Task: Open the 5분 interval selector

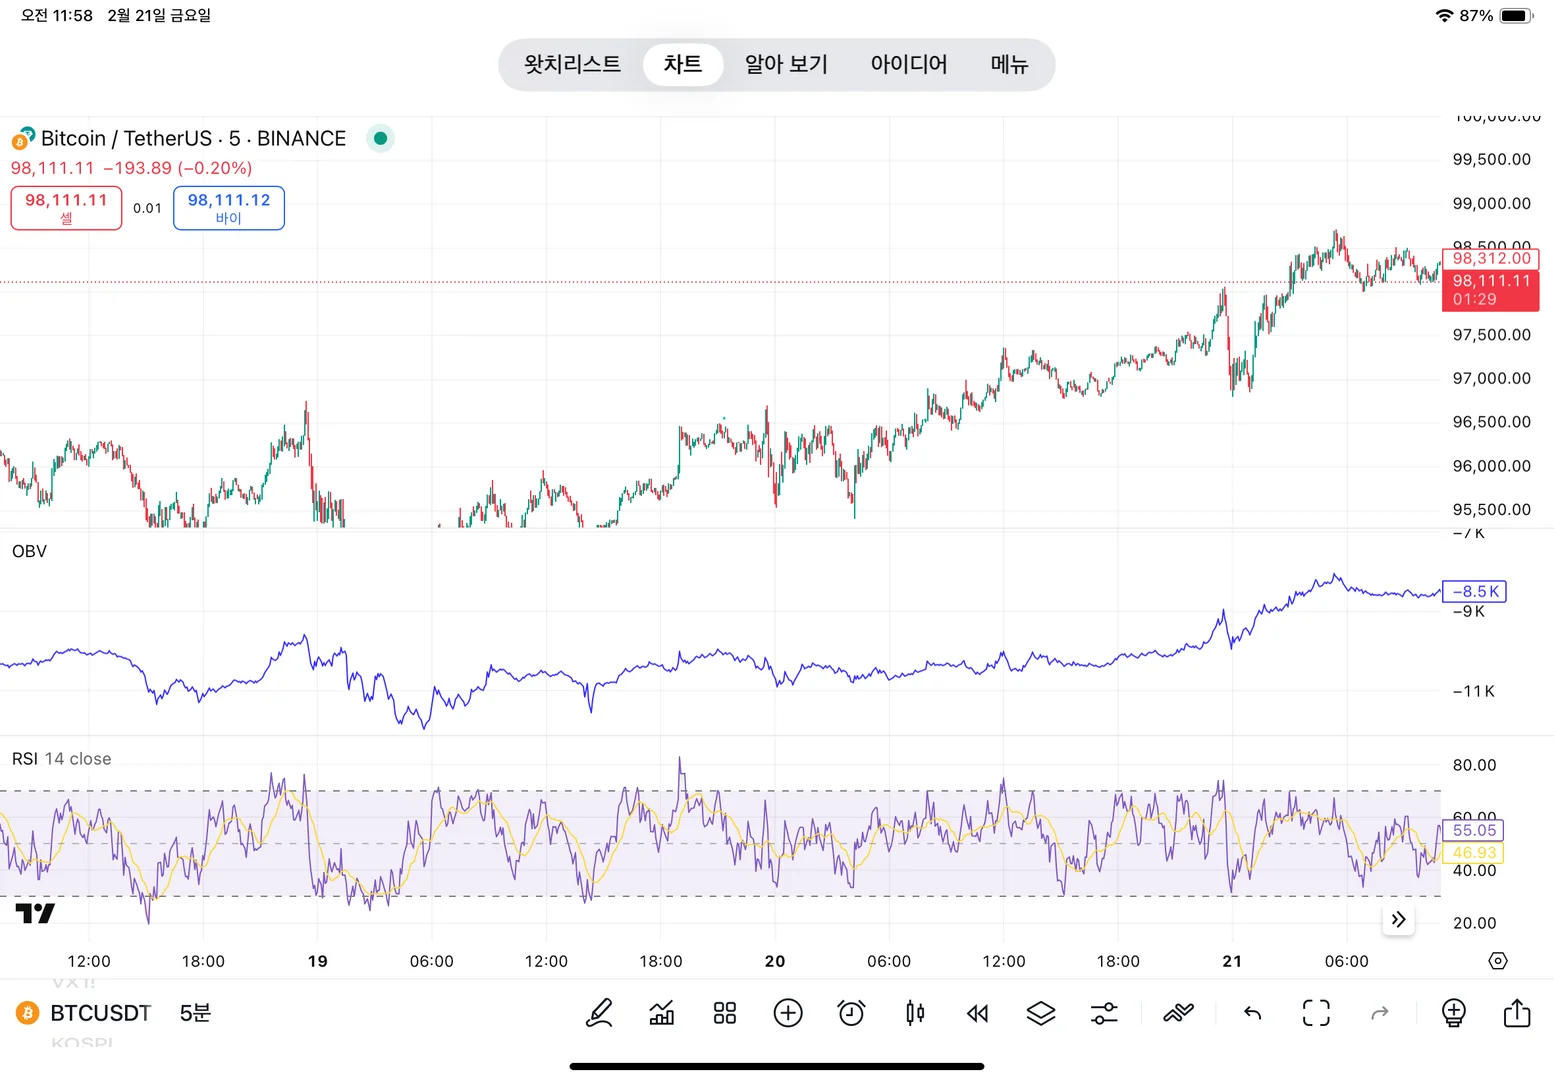Action: pos(195,1013)
